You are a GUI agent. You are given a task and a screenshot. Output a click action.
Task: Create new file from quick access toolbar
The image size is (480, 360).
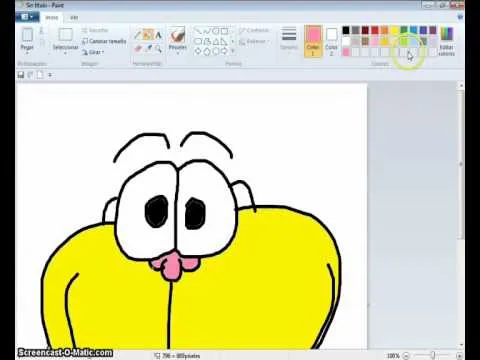(40, 75)
